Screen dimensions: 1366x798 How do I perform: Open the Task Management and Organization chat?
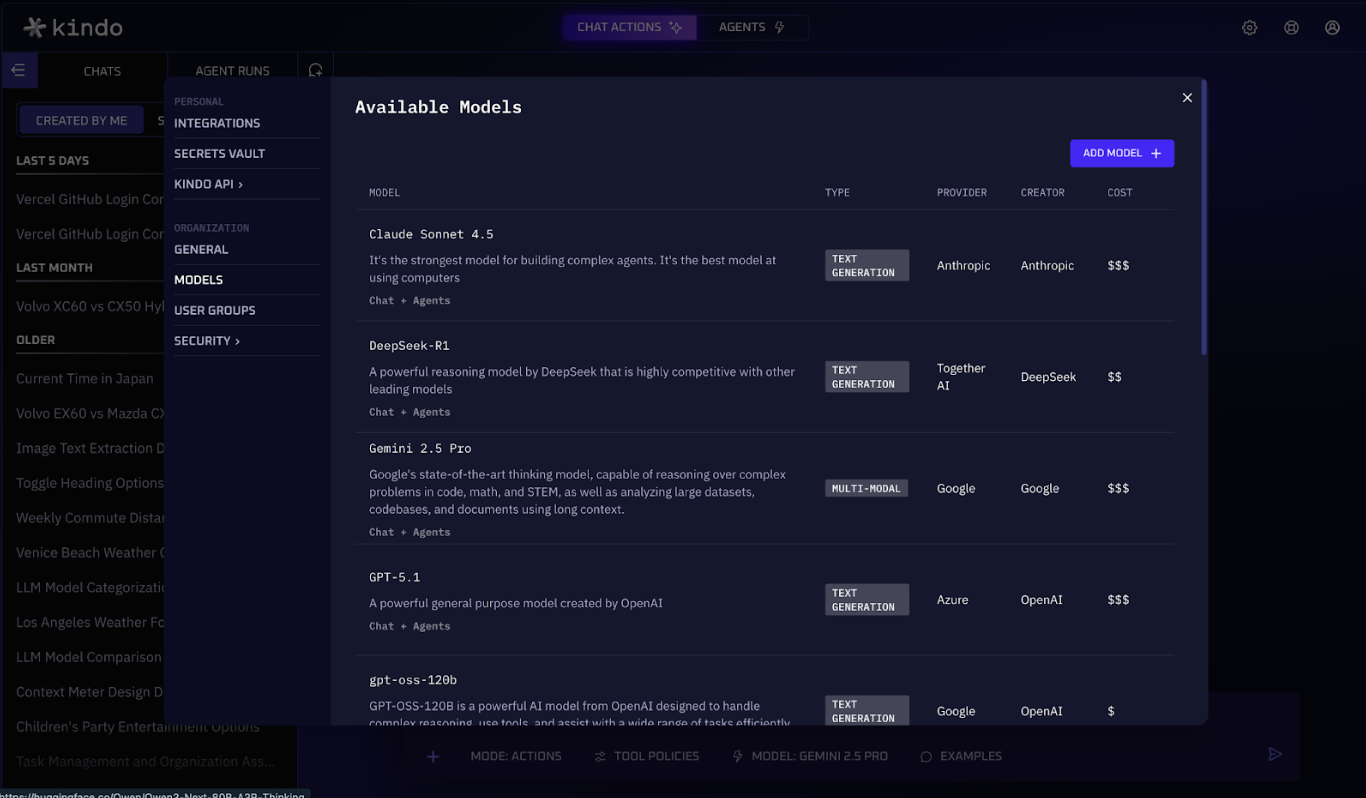coord(145,762)
